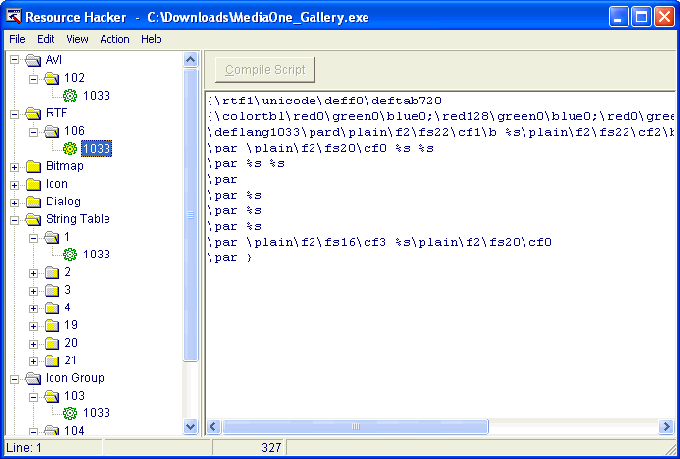Image resolution: width=680 pixels, height=459 pixels.
Task: Minimize the Resource Hacker window
Action: [x=618, y=17]
